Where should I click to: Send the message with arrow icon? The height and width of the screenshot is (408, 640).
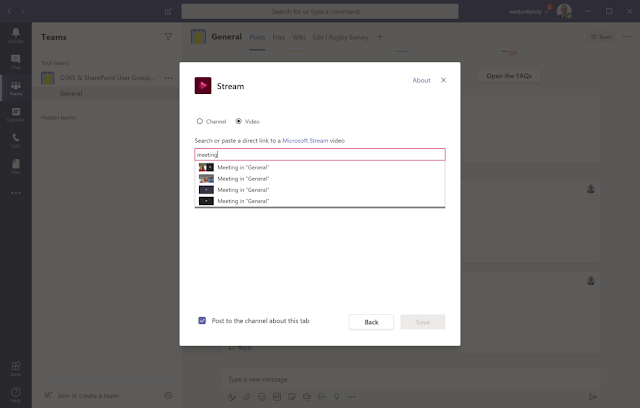point(593,397)
